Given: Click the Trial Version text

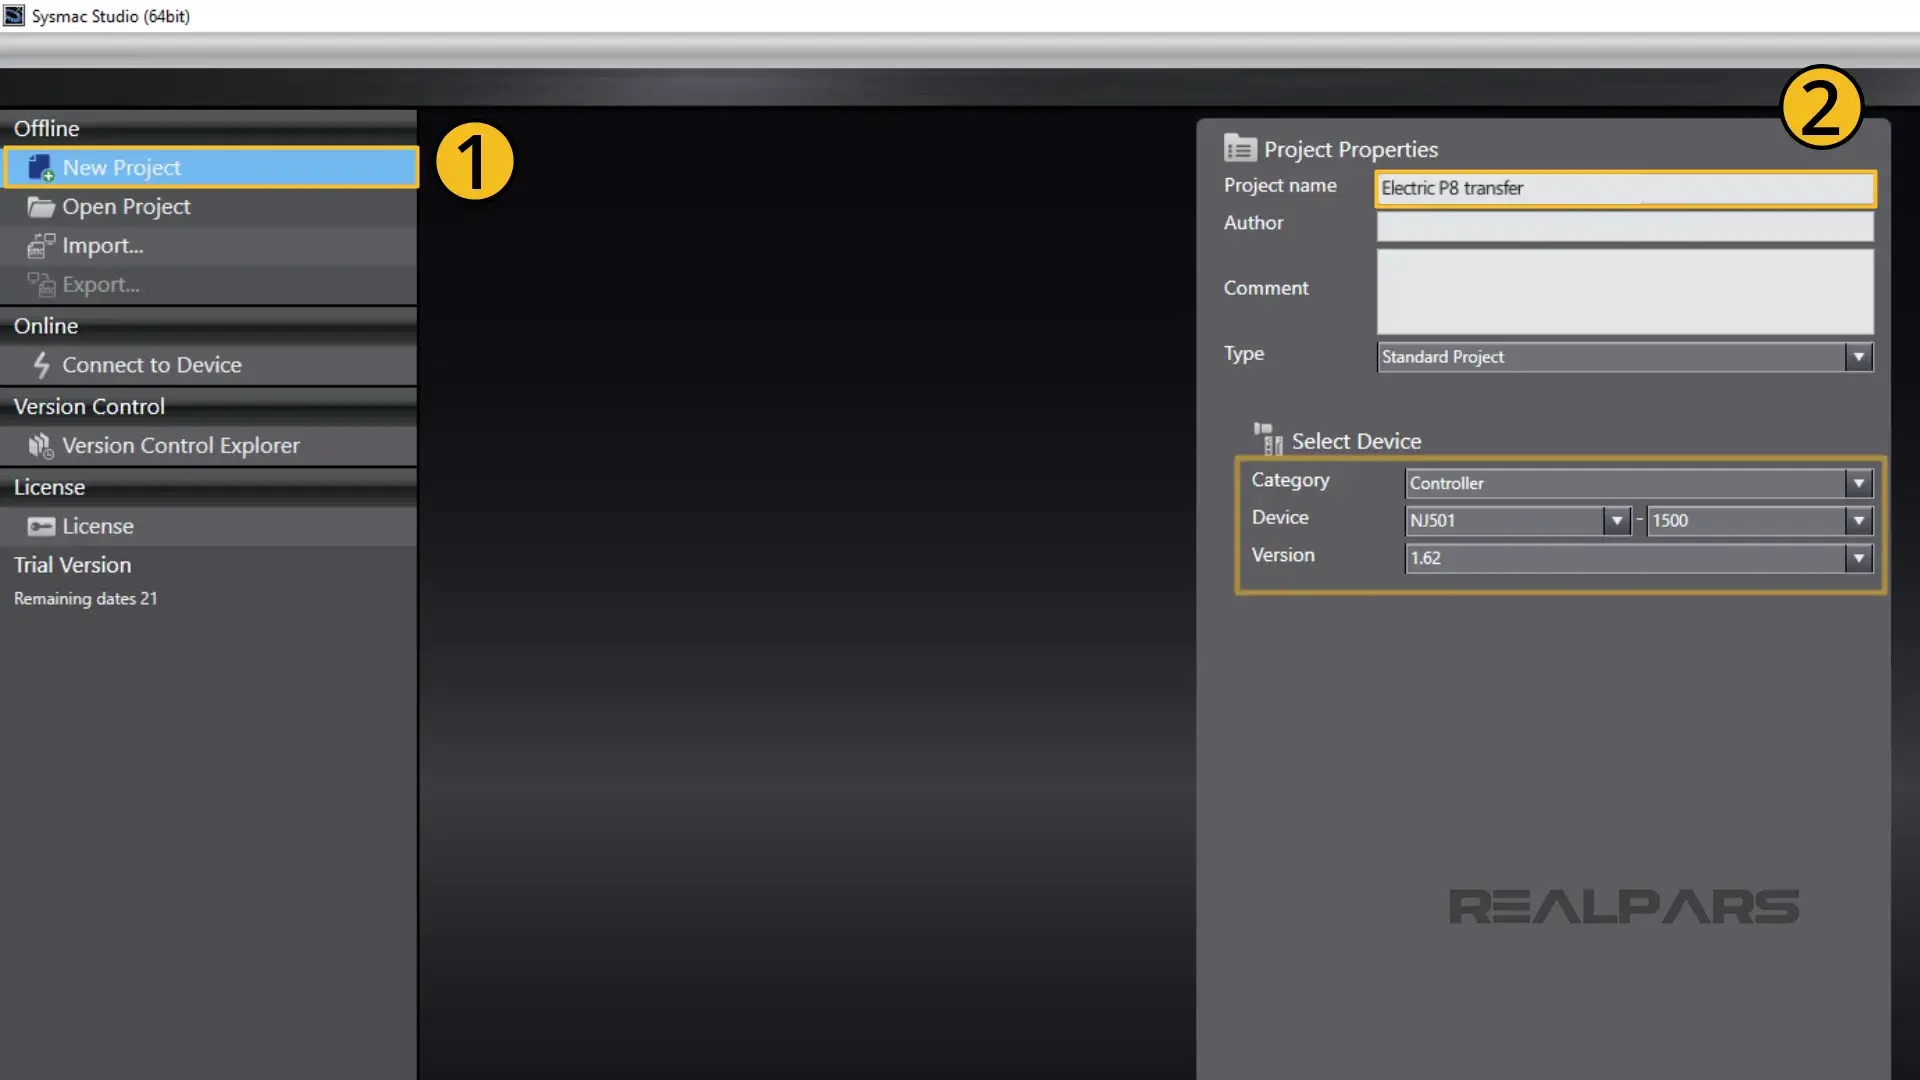Looking at the screenshot, I should pyautogui.click(x=72, y=565).
